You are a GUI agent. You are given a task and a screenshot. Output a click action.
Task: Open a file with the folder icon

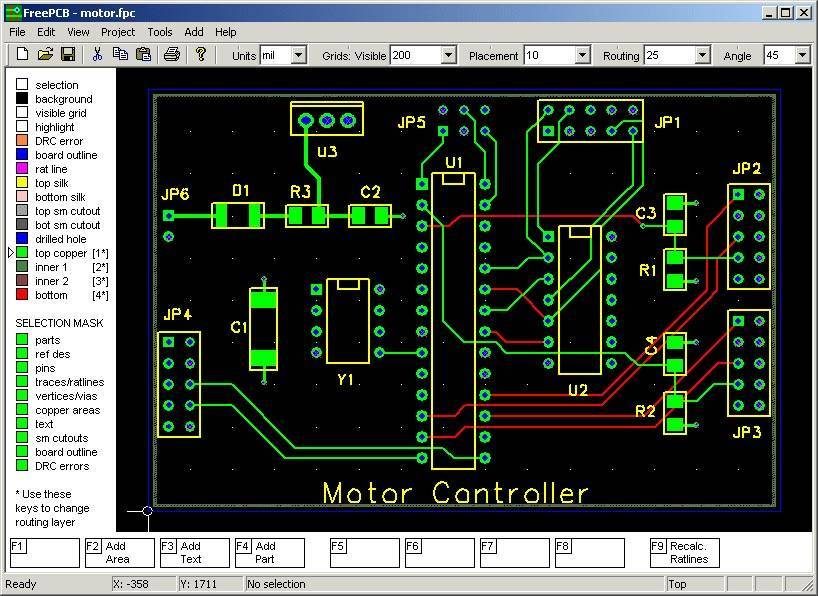pyautogui.click(x=45, y=54)
